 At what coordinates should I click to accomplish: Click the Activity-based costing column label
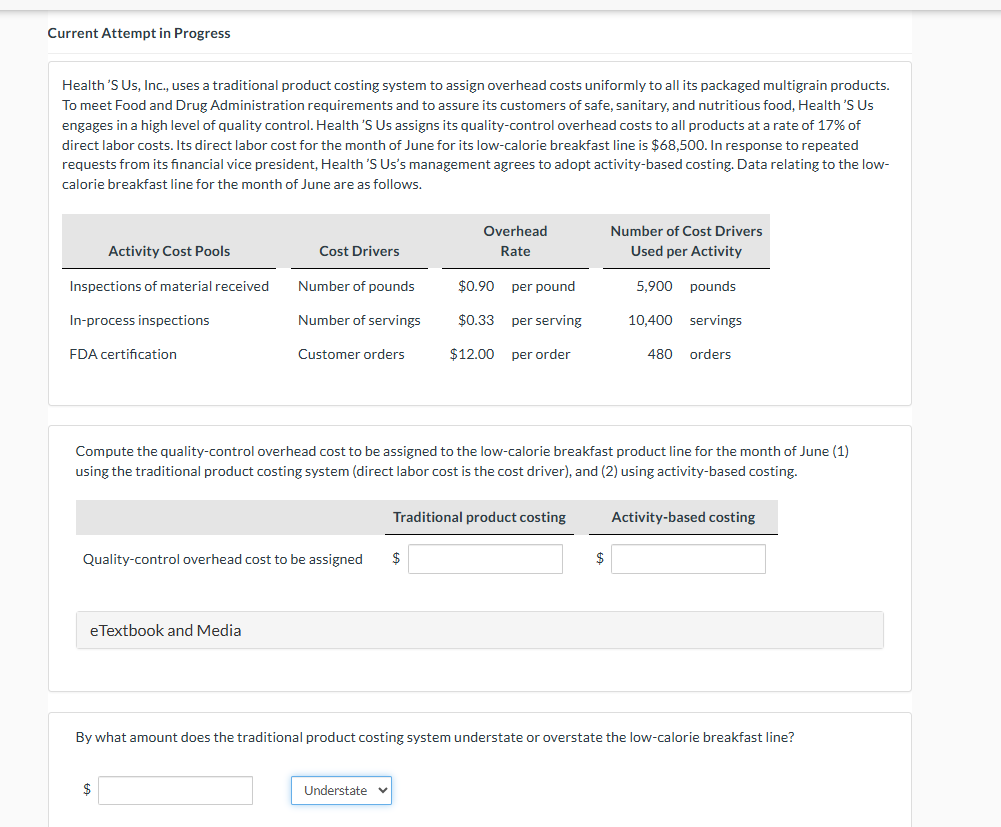pyautogui.click(x=683, y=517)
